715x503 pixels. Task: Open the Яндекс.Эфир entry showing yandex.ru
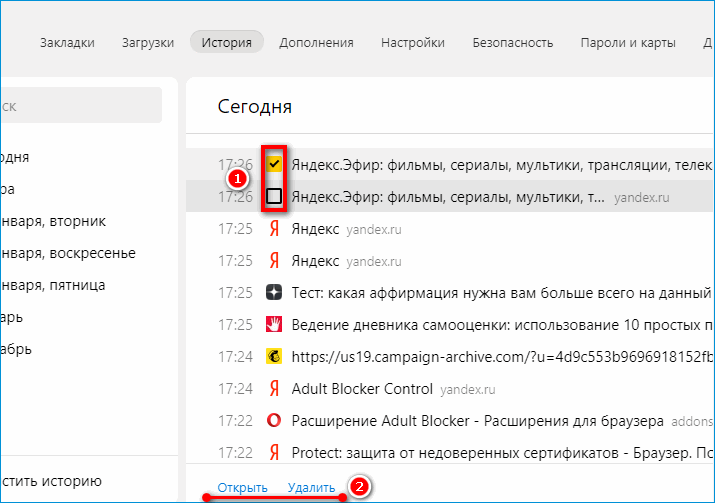(448, 197)
